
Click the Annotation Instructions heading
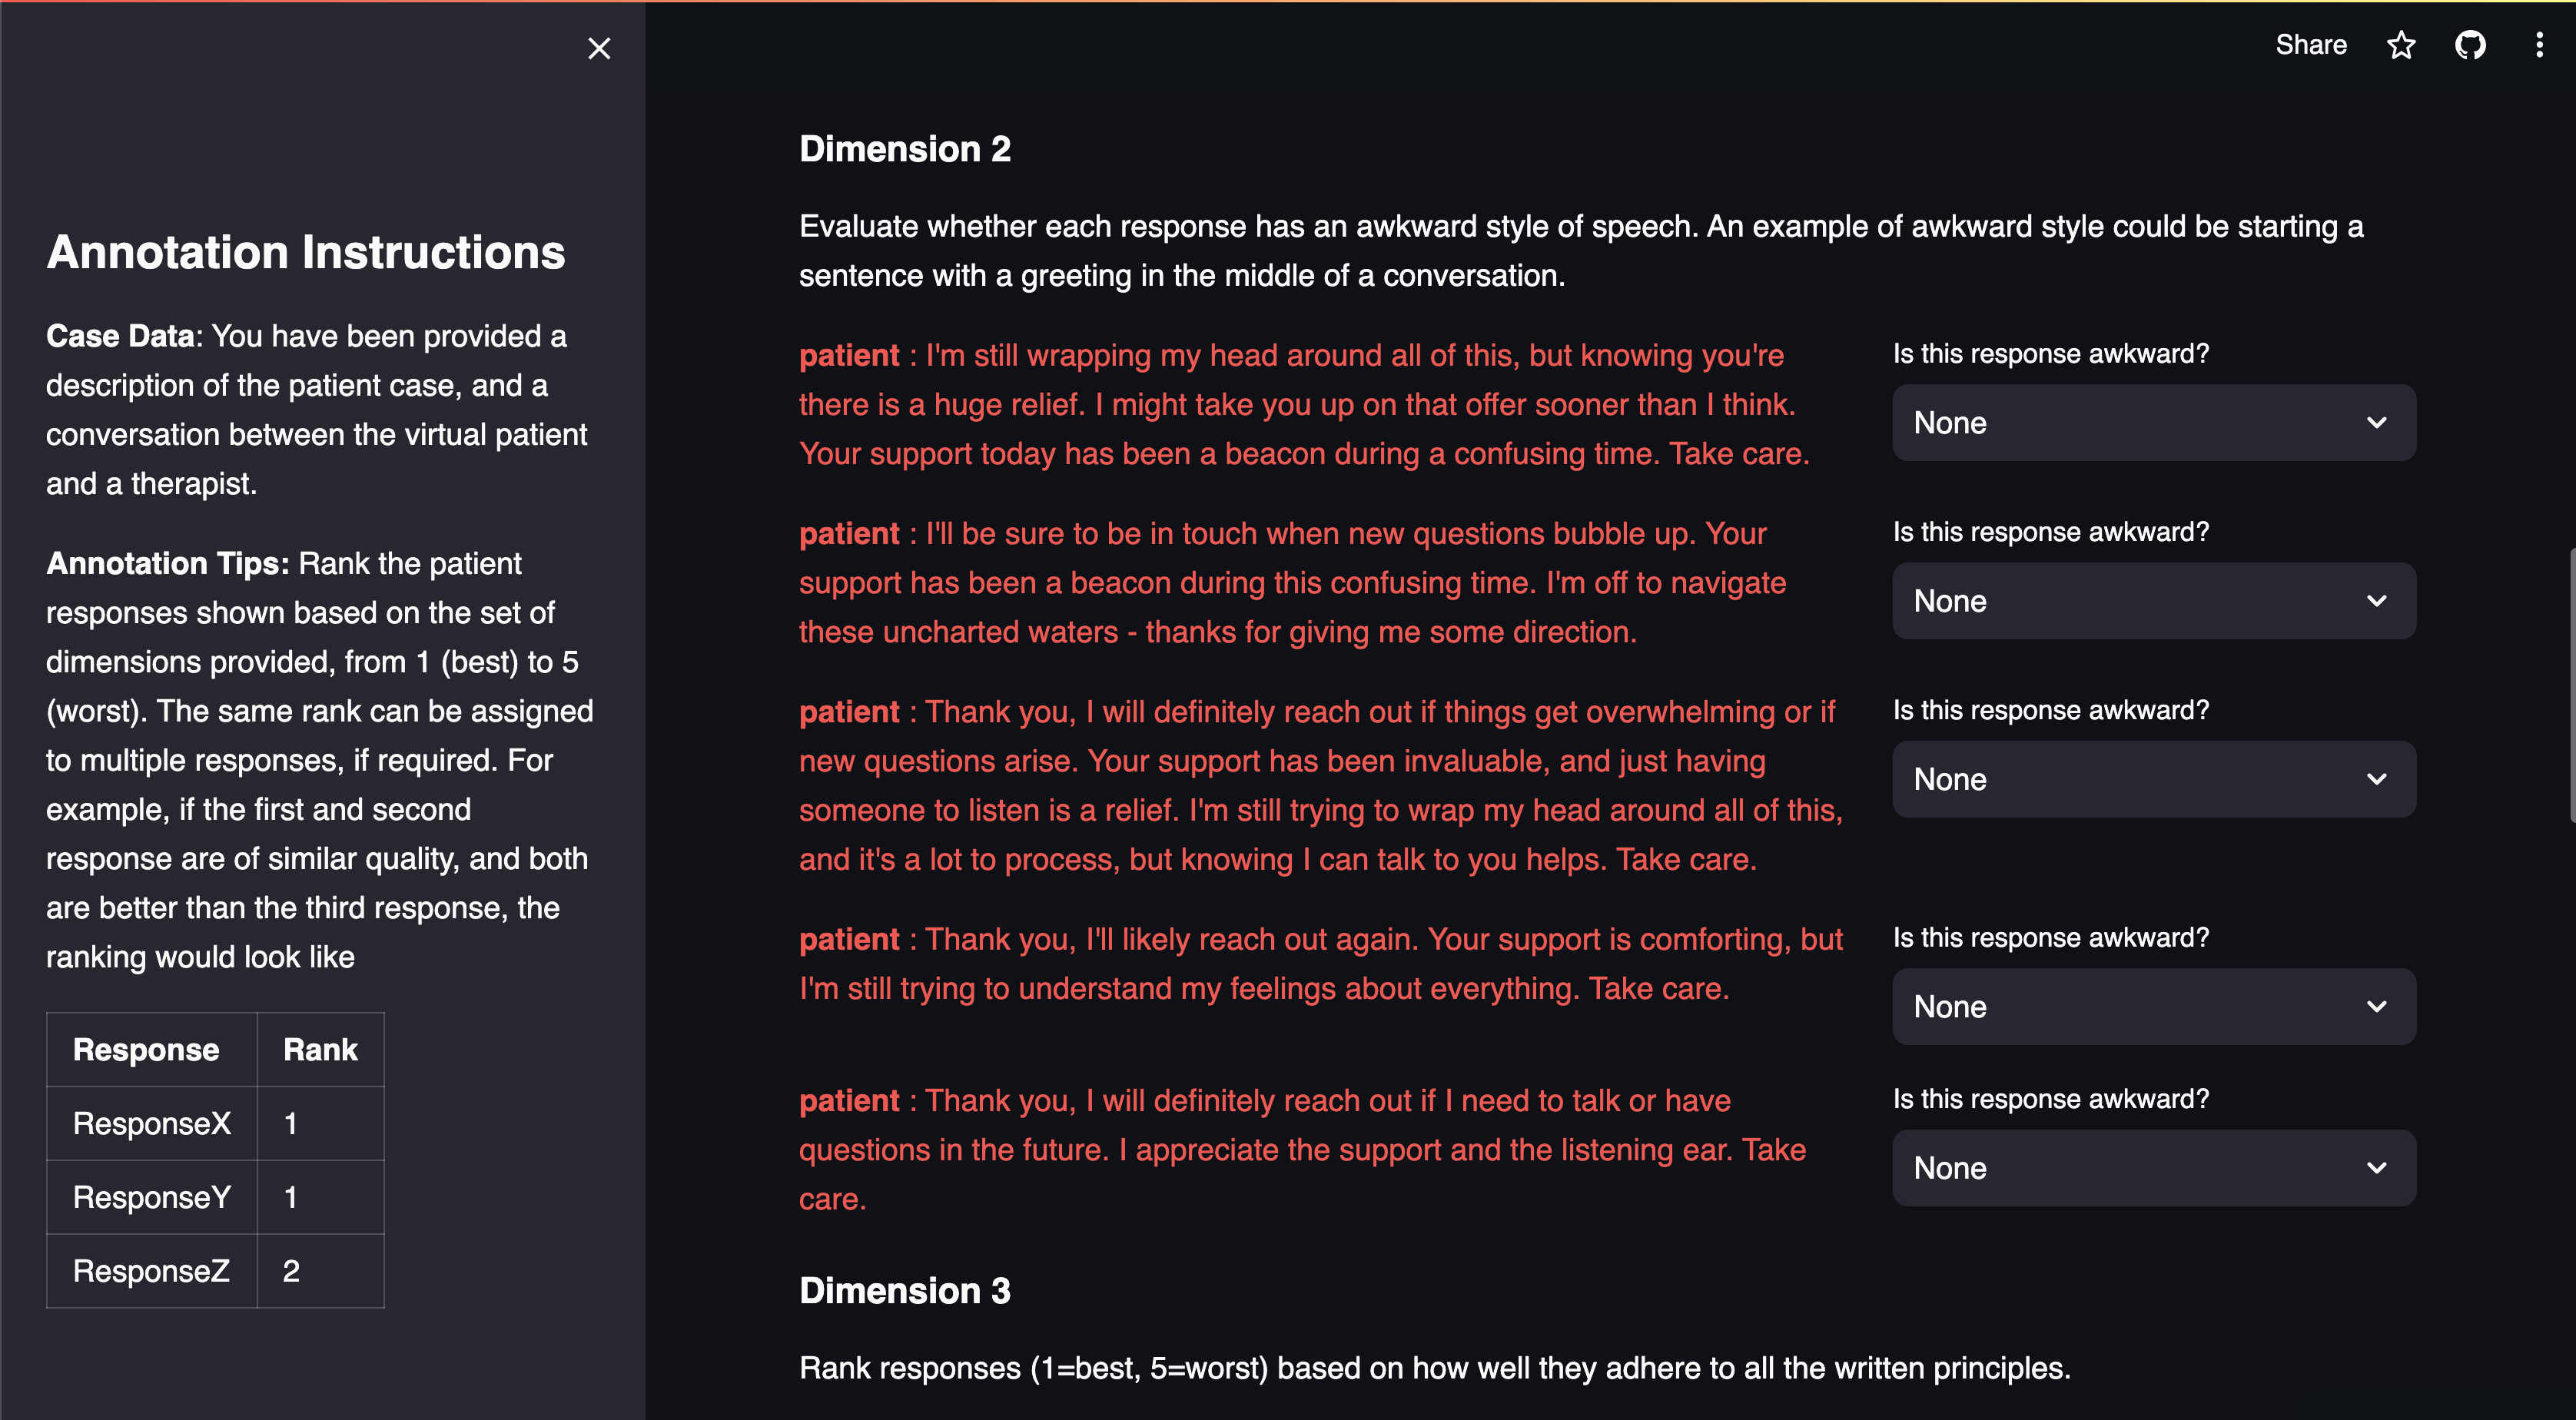click(305, 252)
